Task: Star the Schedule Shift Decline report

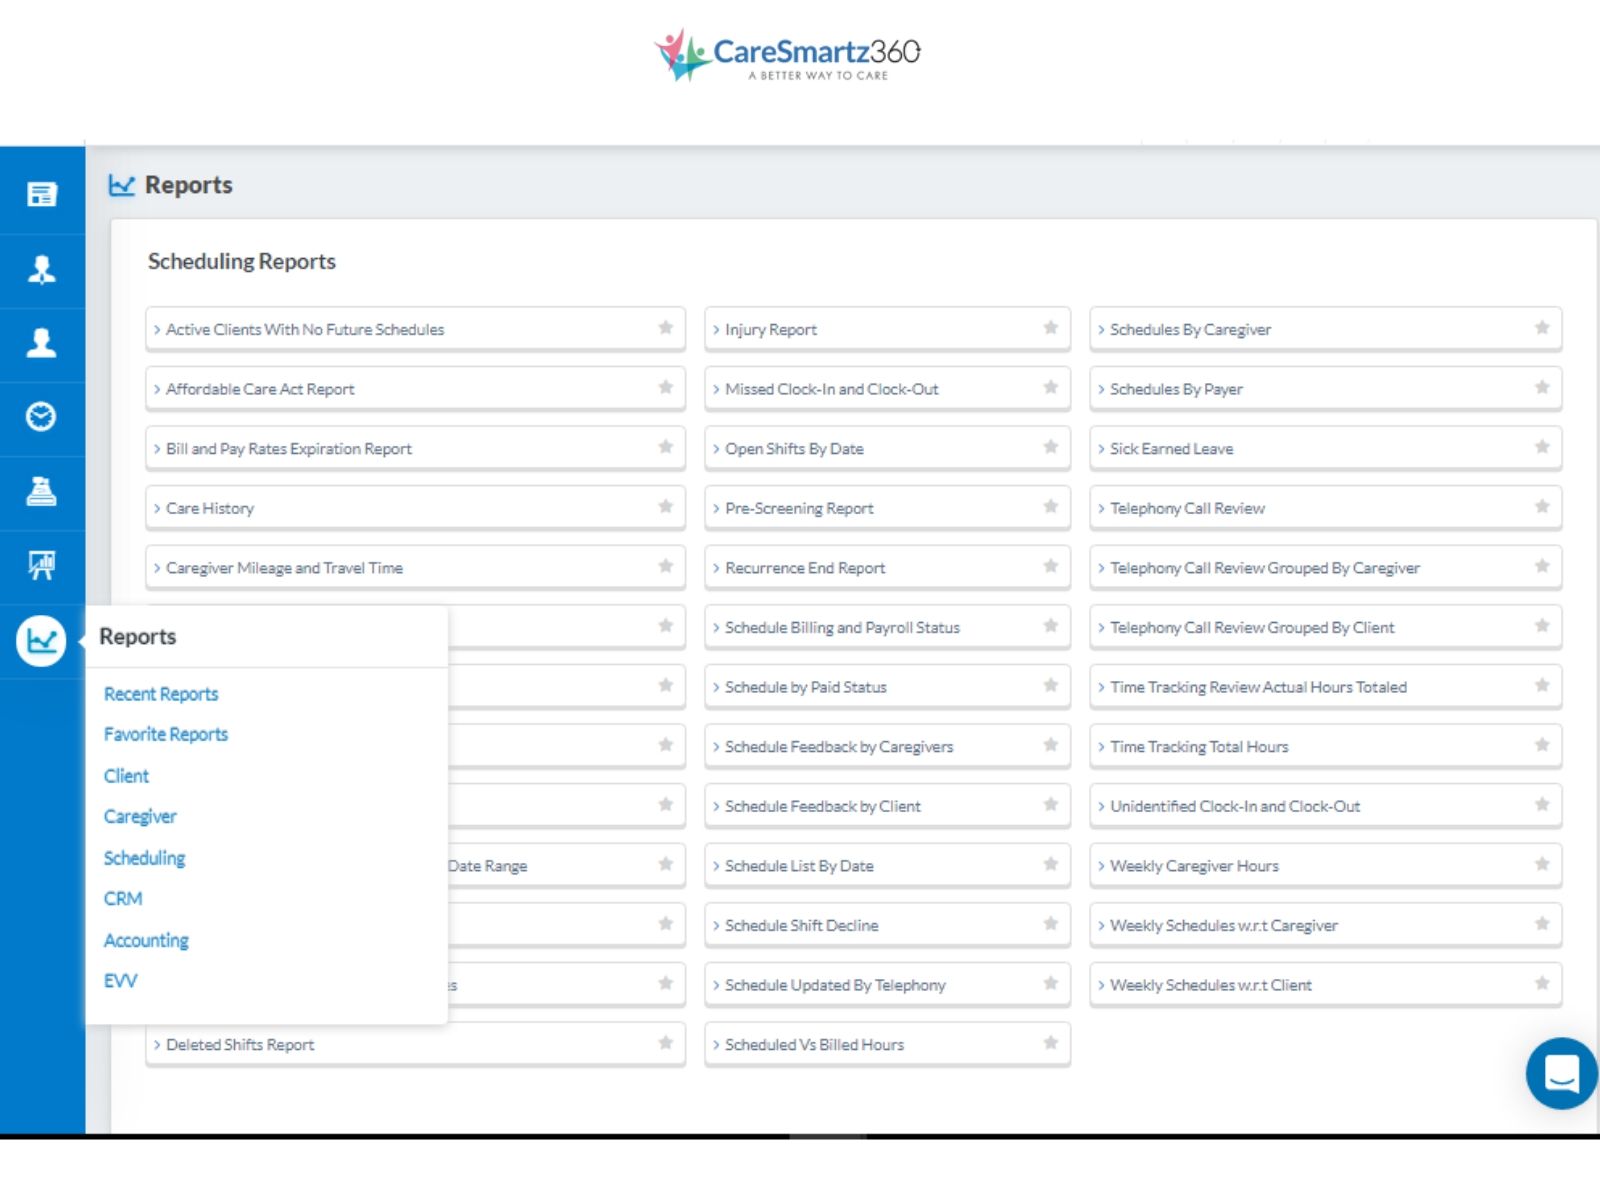Action: (1051, 924)
